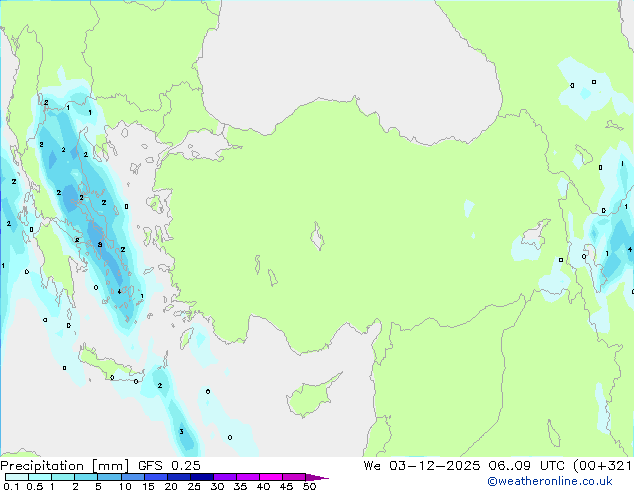Select legend label '30'
Screen dimensions: 634x490
pyautogui.click(x=217, y=486)
